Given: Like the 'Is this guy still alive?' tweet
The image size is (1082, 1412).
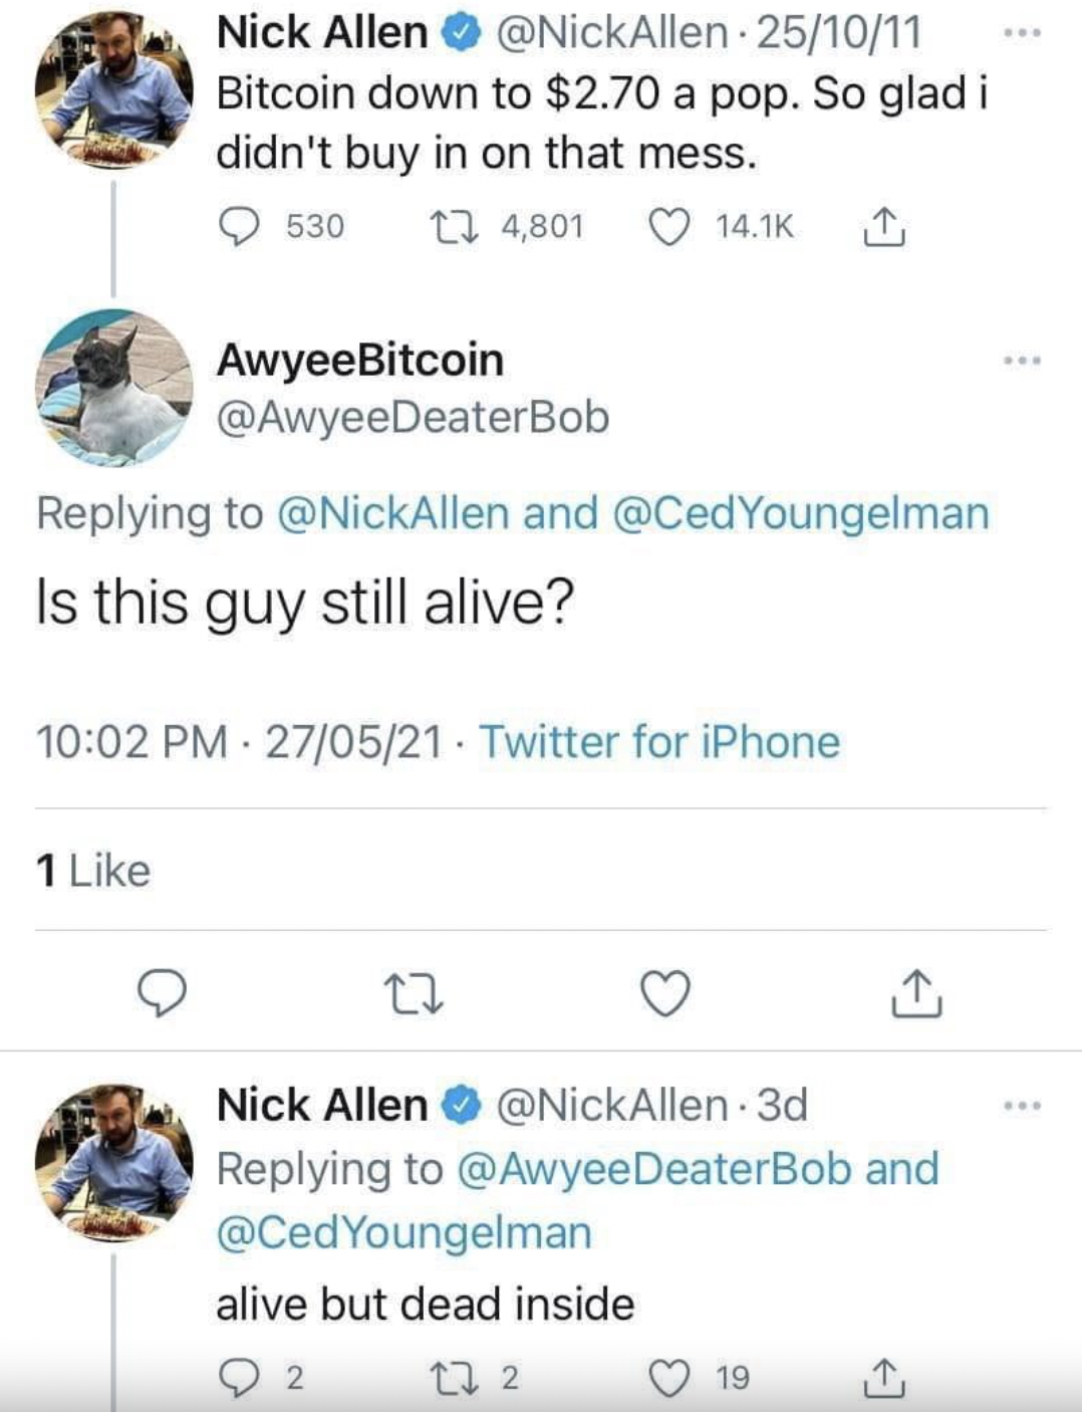Looking at the screenshot, I should [666, 993].
